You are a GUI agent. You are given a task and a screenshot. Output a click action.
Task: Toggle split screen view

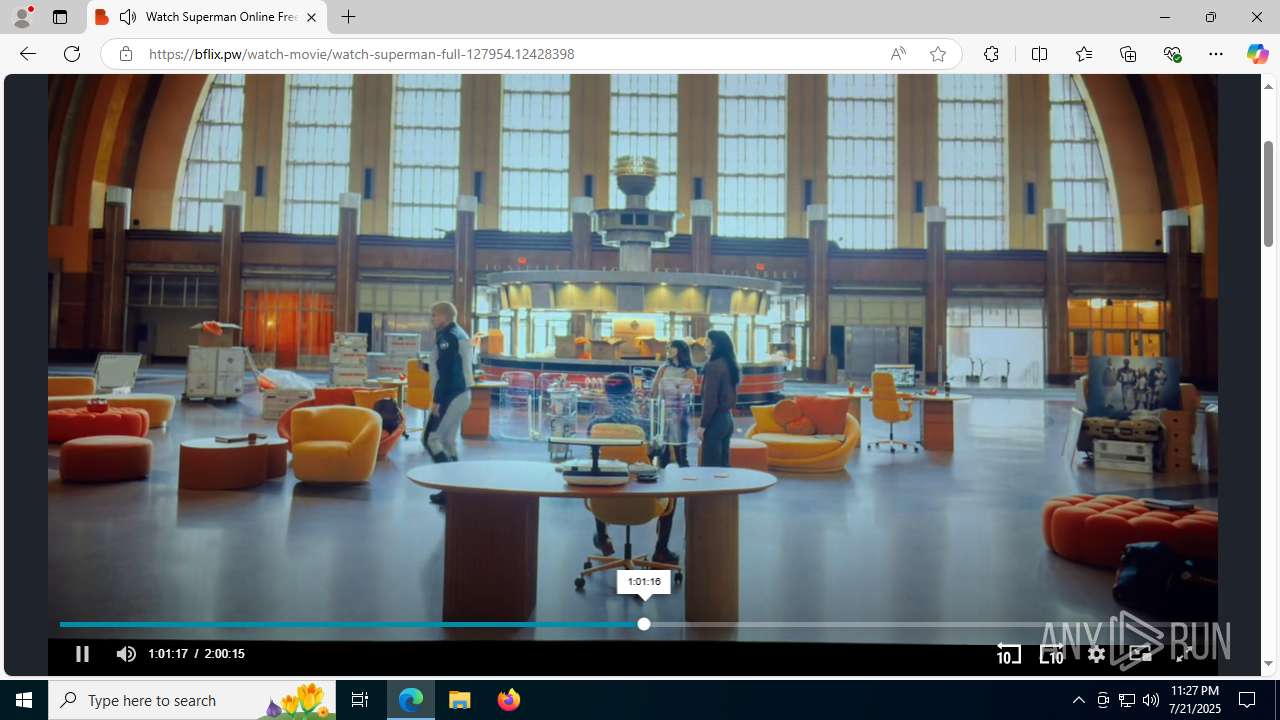point(1039,54)
